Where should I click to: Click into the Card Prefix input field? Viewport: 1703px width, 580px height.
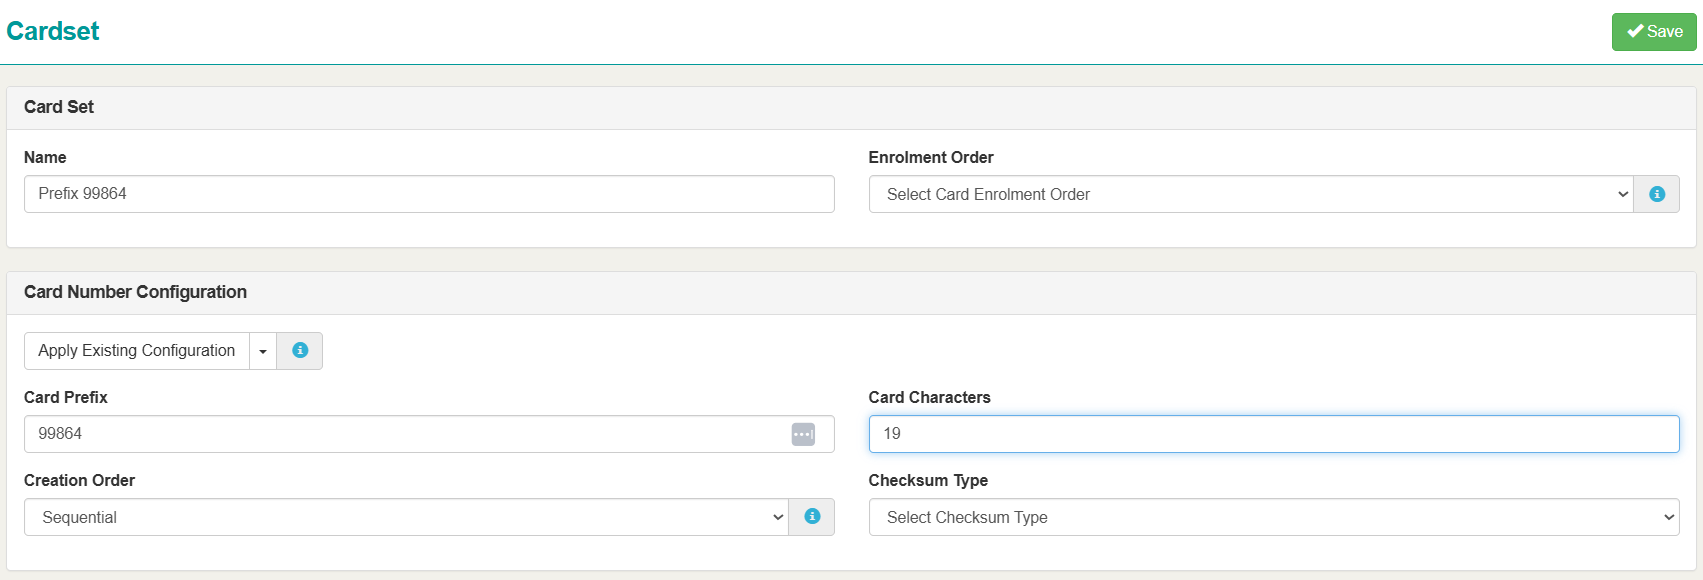[x=400, y=434]
